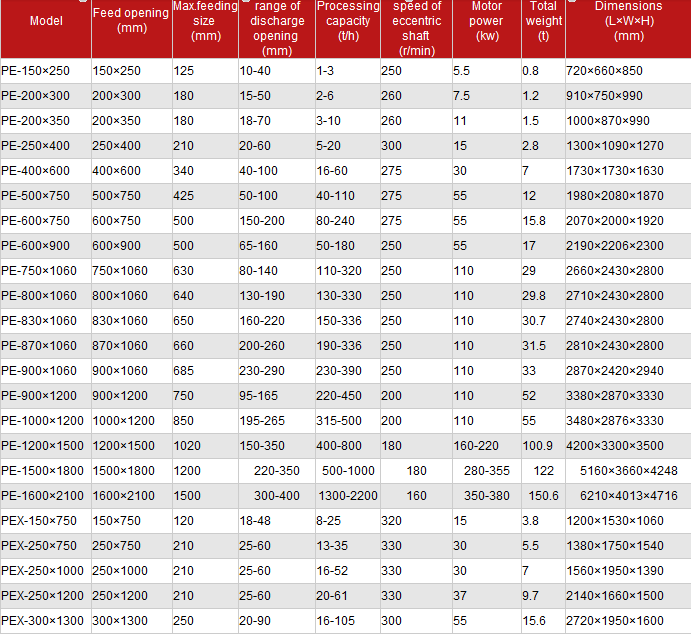Click the 1300-2200 processing capacity cell

click(x=349, y=495)
